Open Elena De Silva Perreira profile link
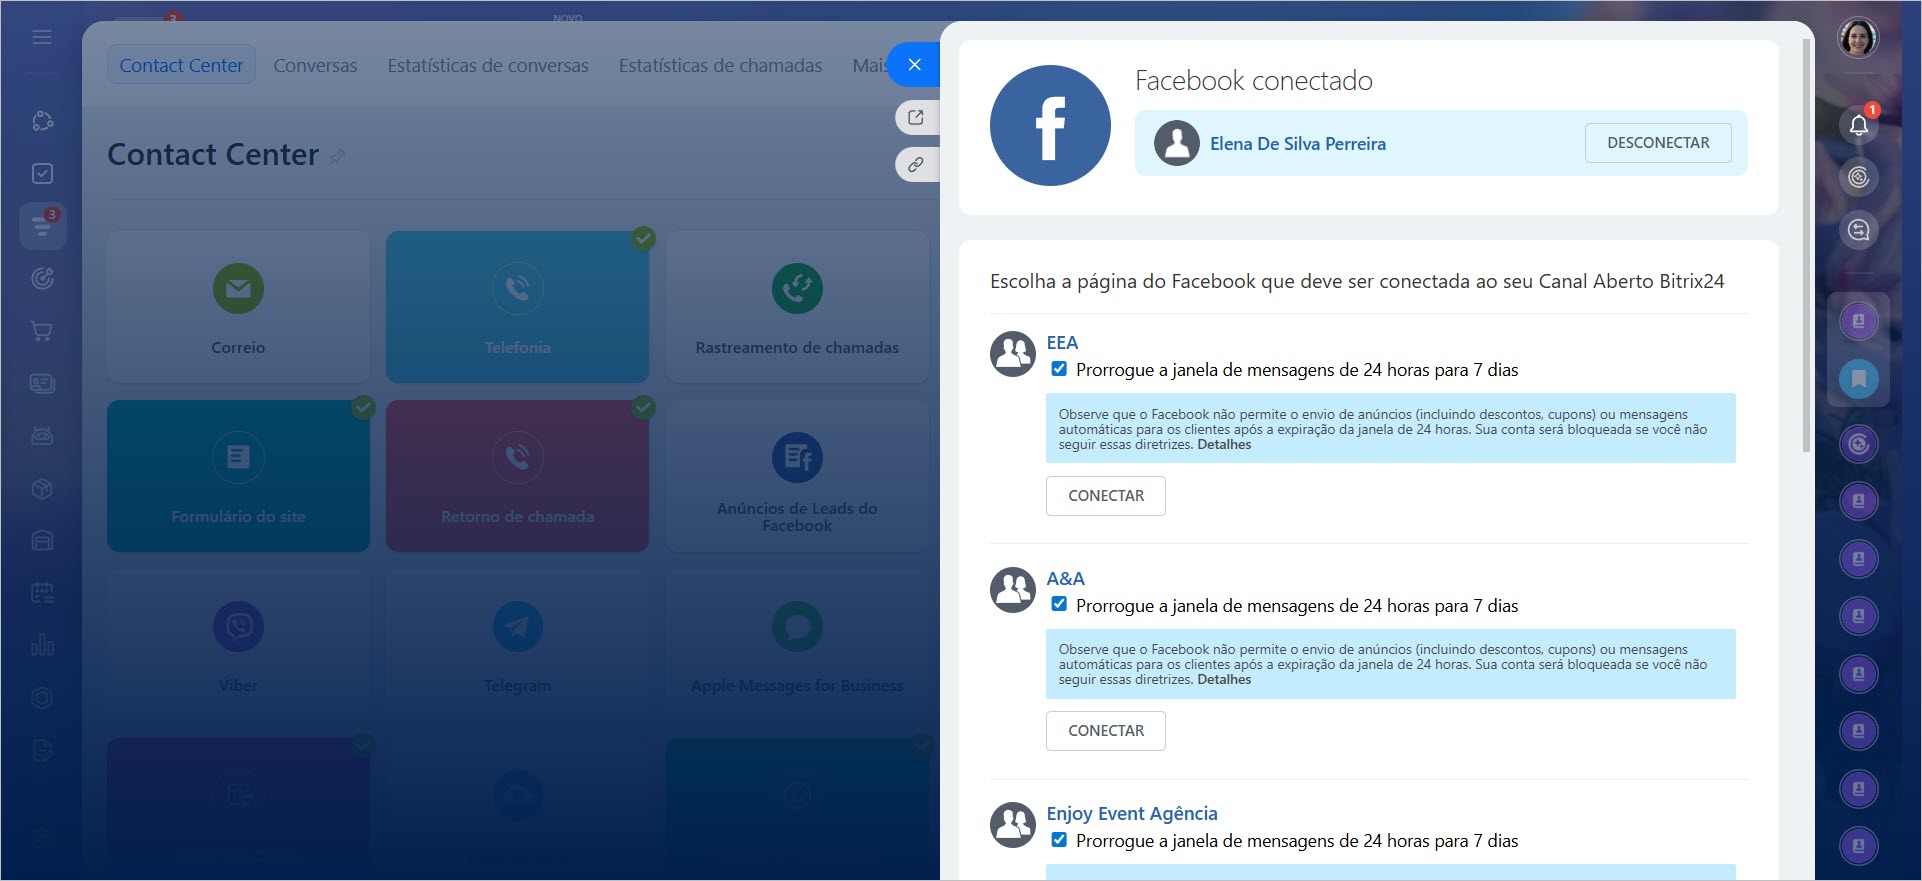The width and height of the screenshot is (1922, 881). pyautogui.click(x=1298, y=144)
